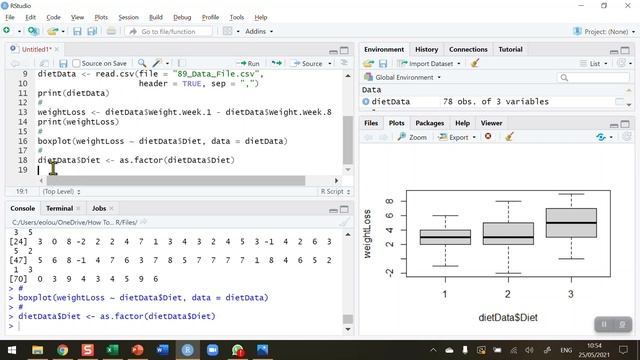The image size is (640, 360).
Task: Click console scrollbar down arrow
Action: (x=348, y=329)
